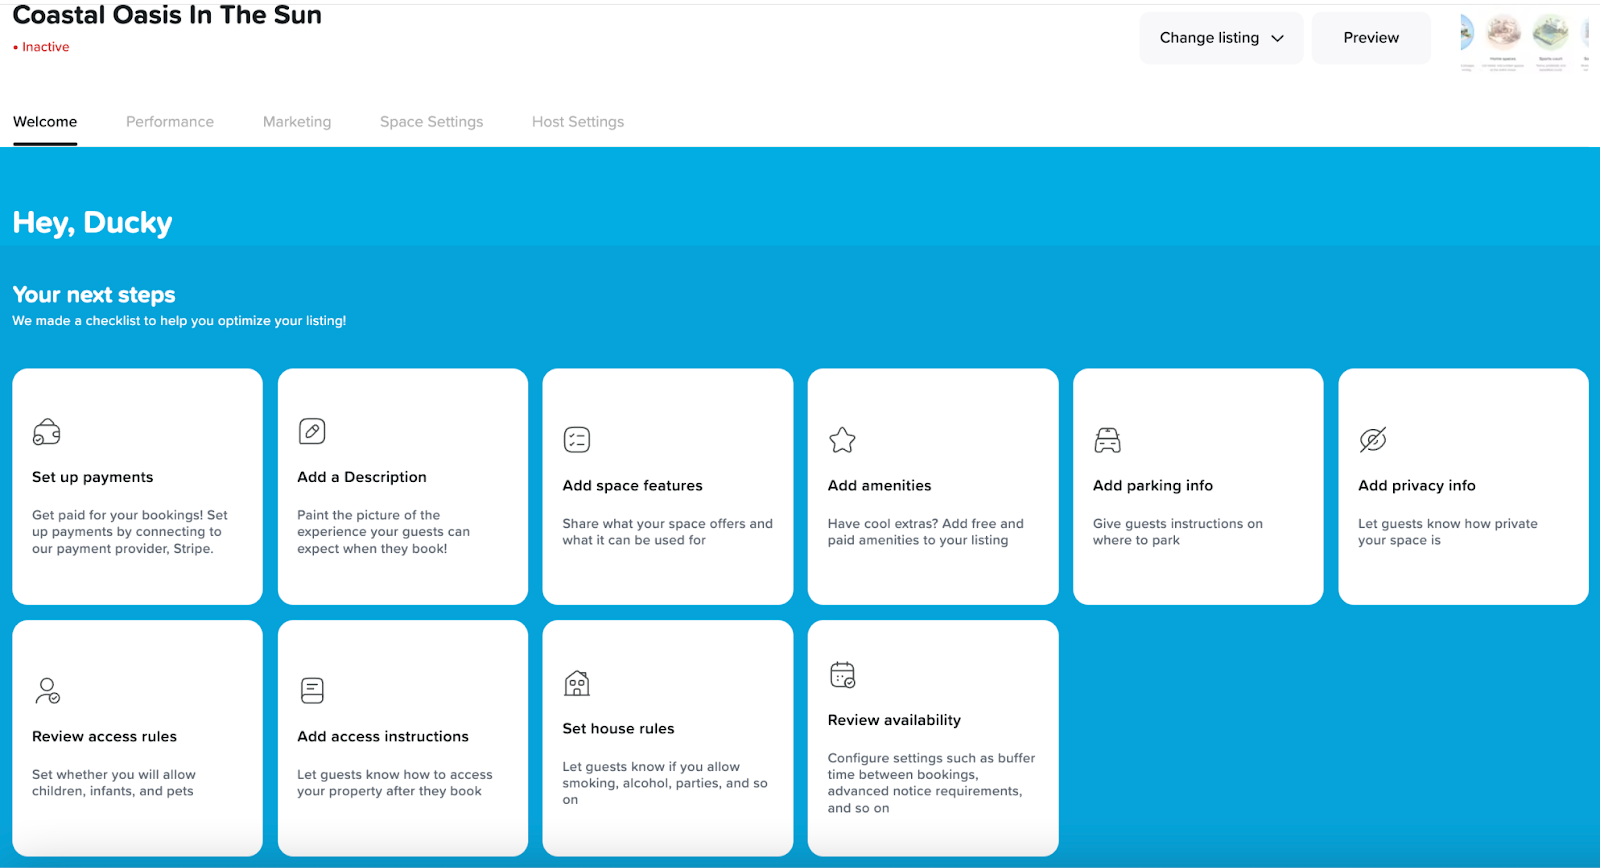Click the crossed-eye privacy info icon
Viewport: 1600px width, 868px height.
tap(1372, 440)
